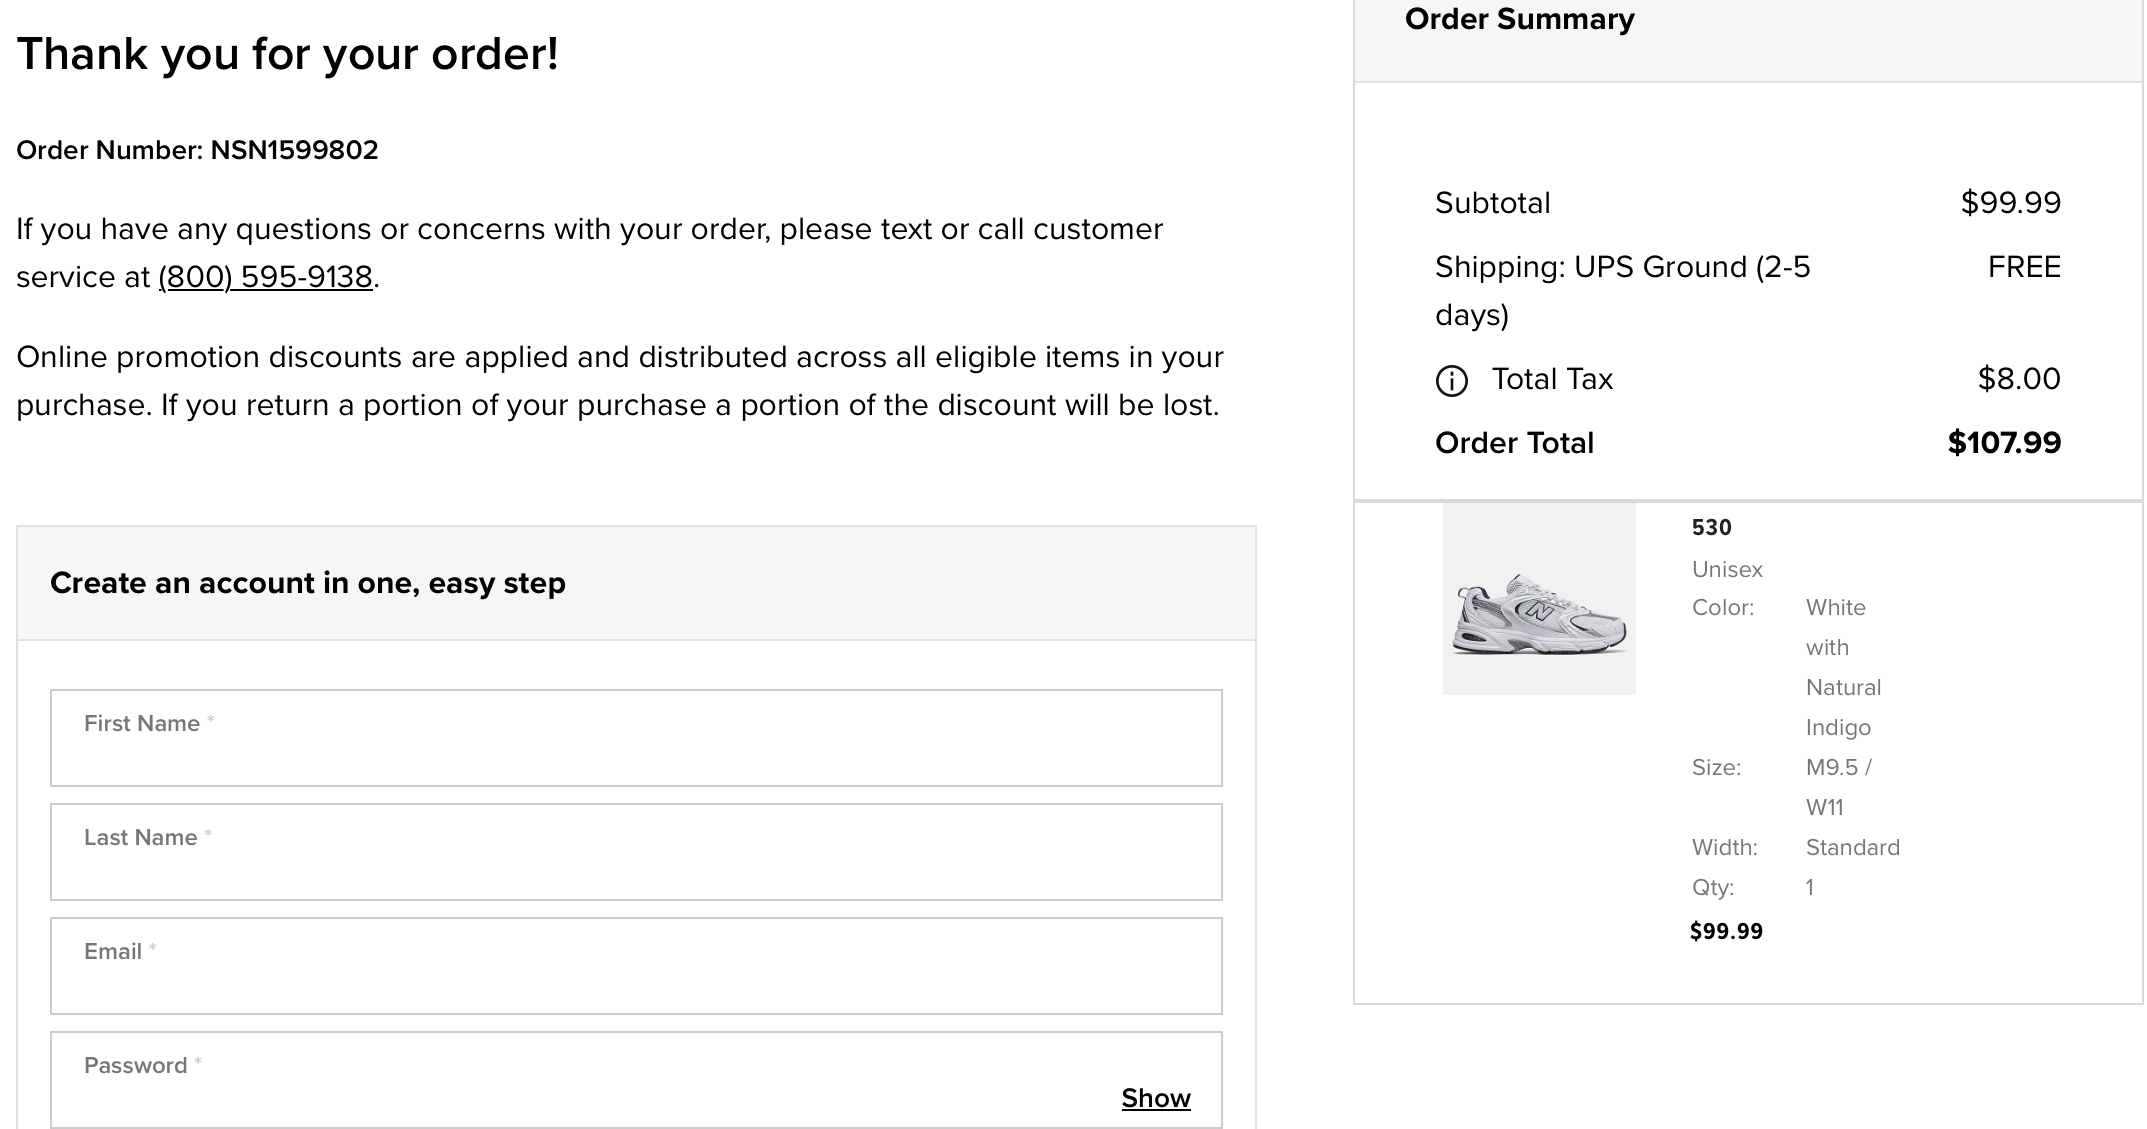Show the password text
This screenshot has height=1129, width=2147.
pyautogui.click(x=1155, y=1098)
